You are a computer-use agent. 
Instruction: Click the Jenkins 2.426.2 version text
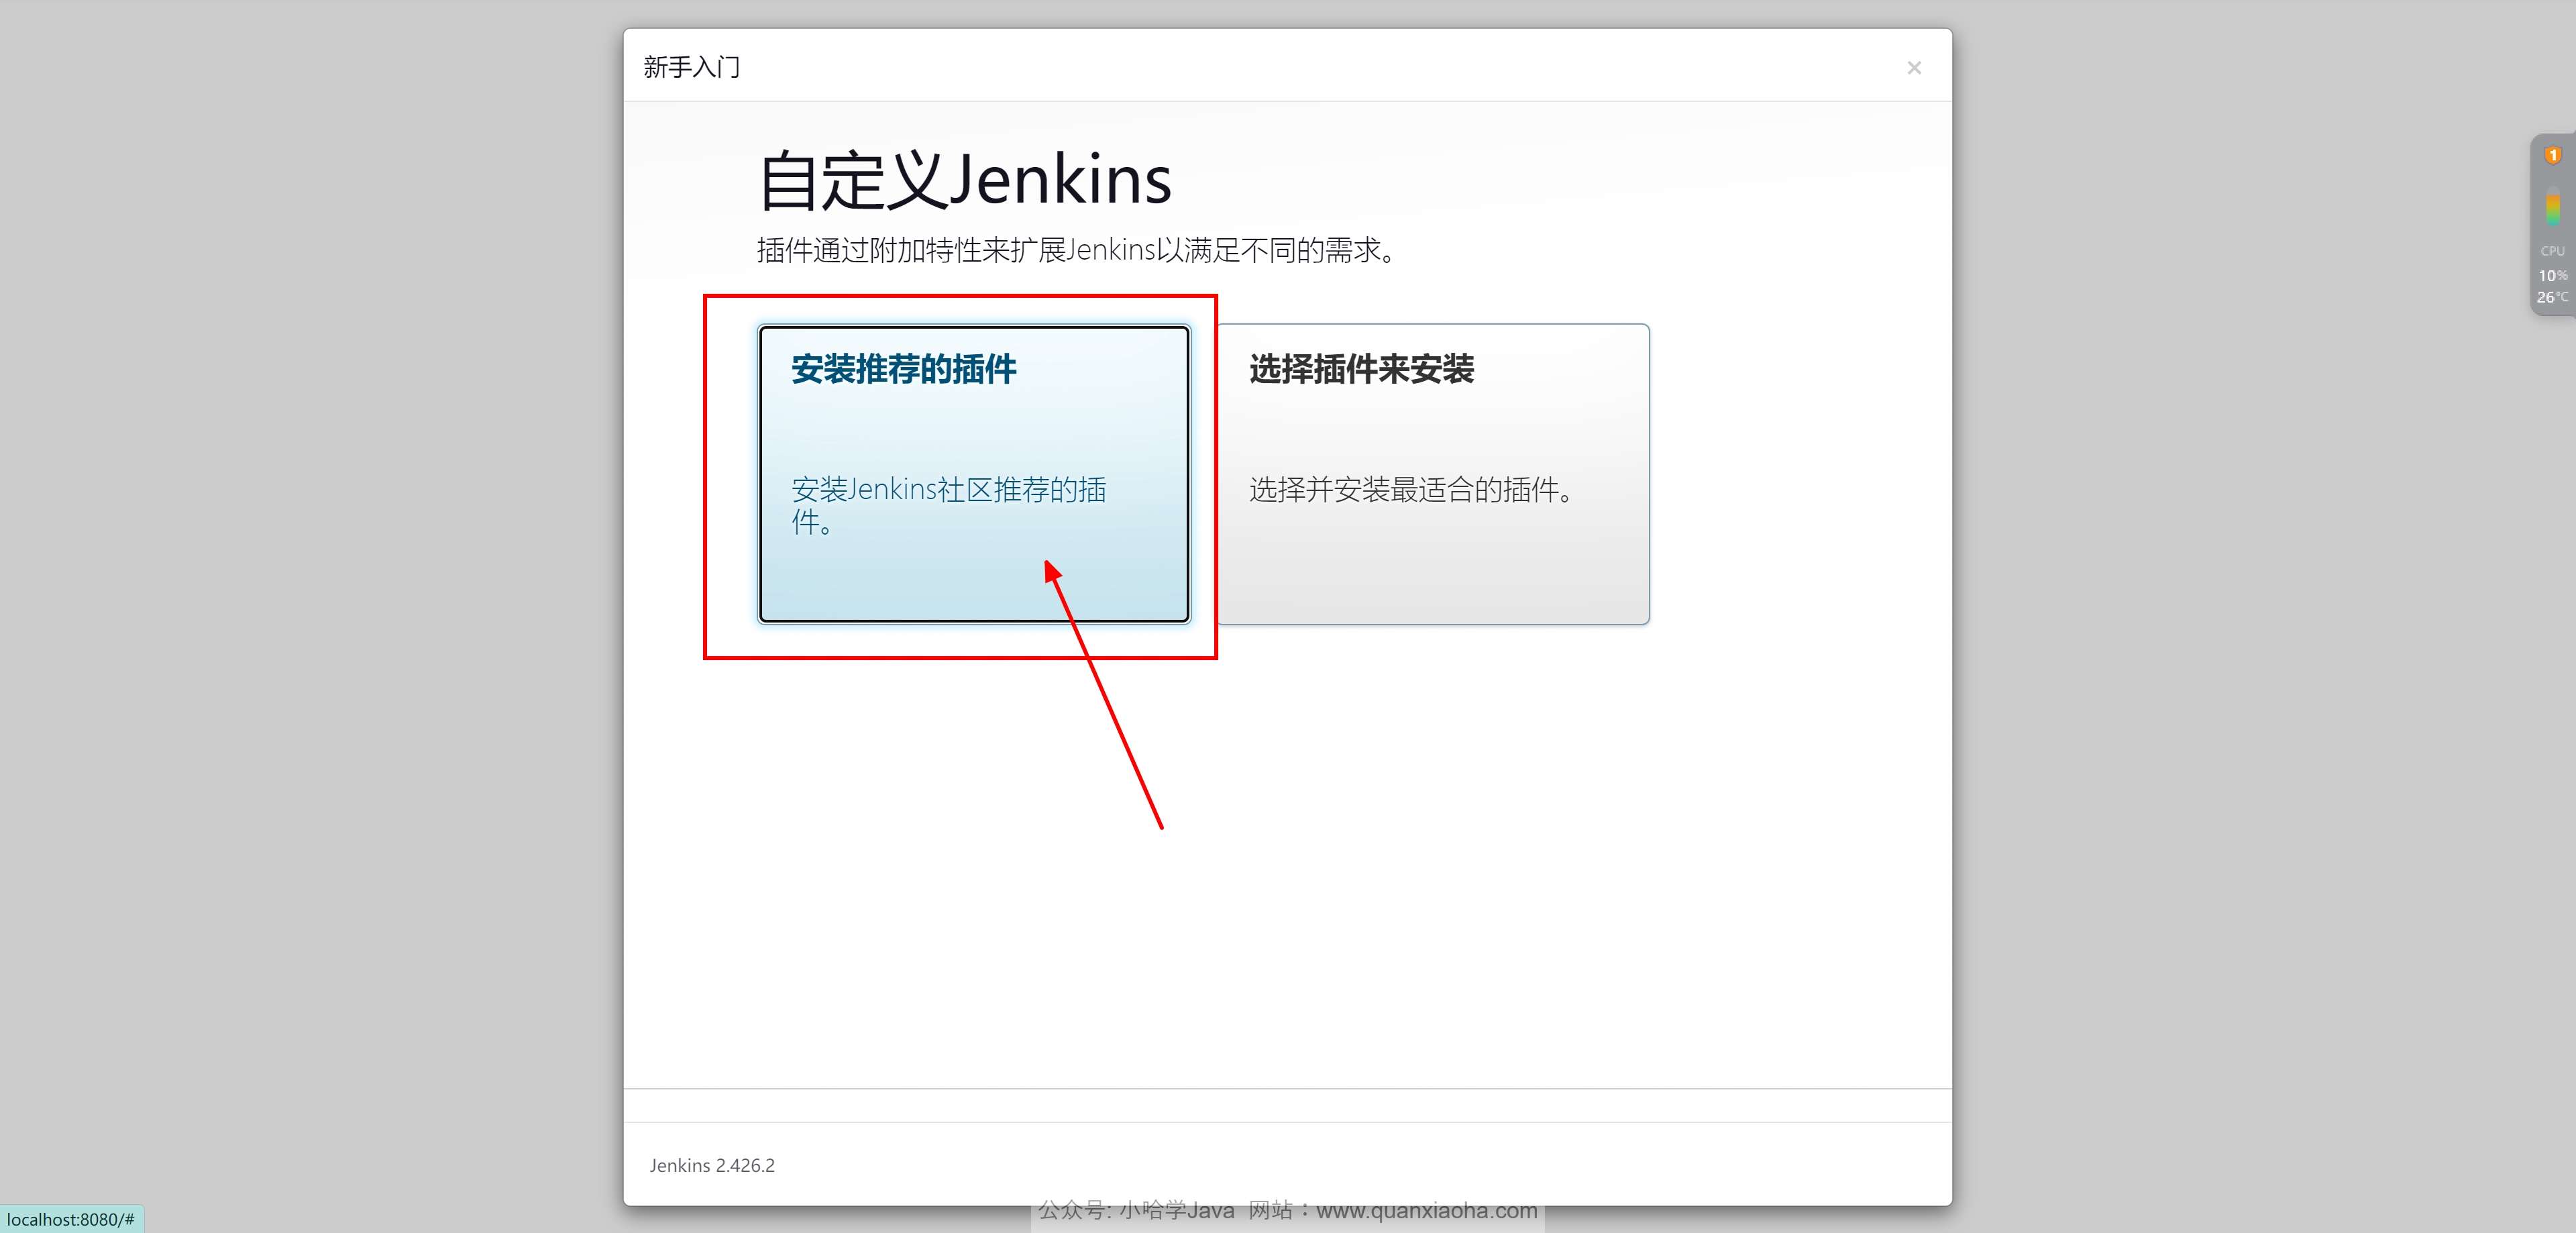(x=712, y=1165)
